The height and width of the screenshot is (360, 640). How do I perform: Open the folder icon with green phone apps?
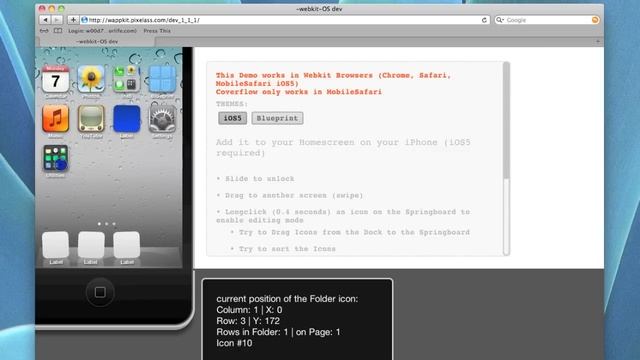click(x=127, y=79)
